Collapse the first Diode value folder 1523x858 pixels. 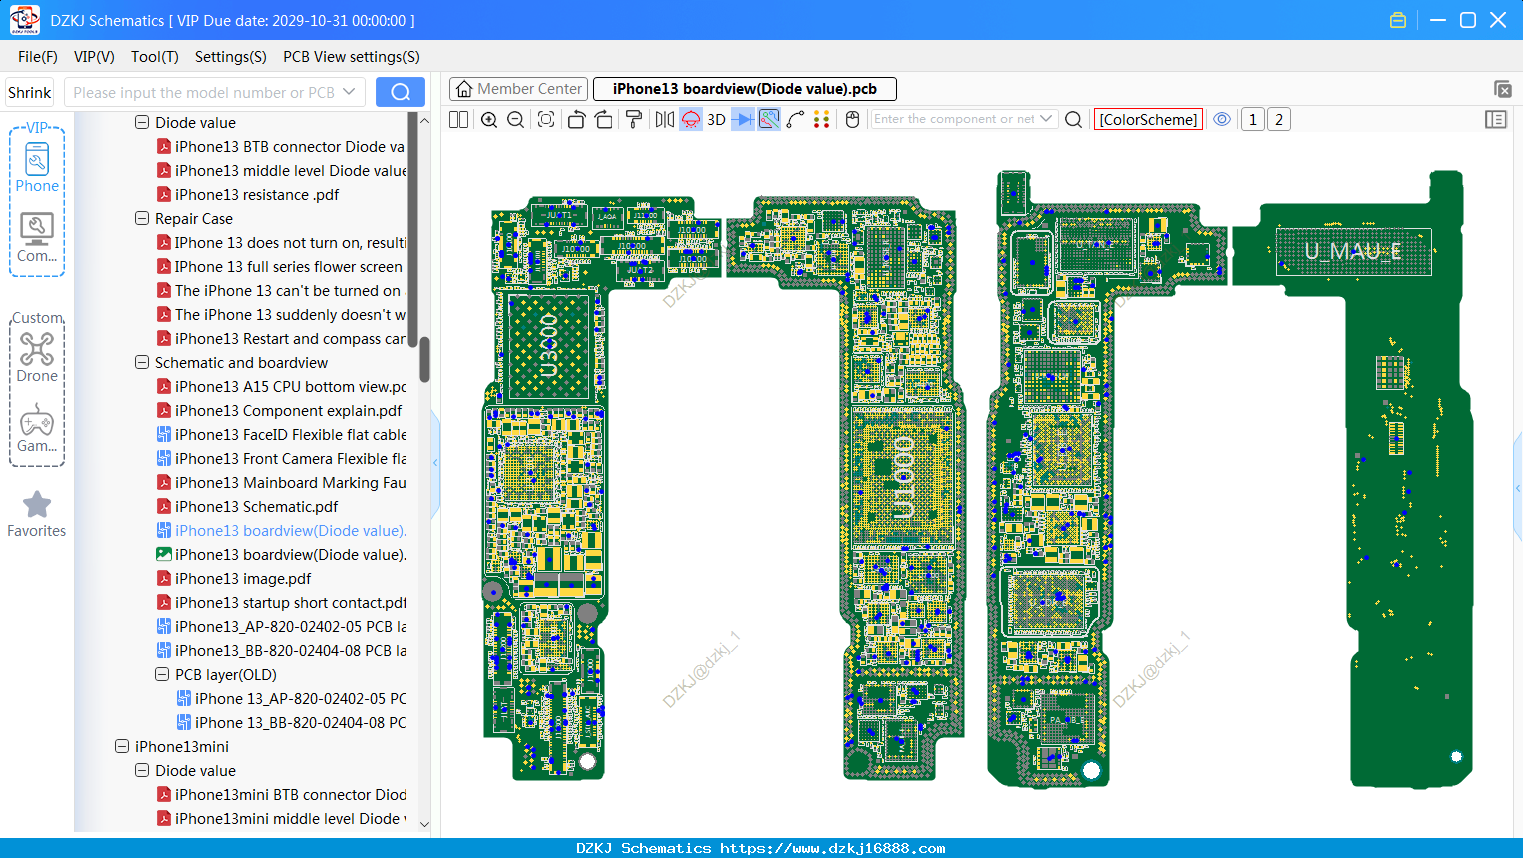point(142,122)
